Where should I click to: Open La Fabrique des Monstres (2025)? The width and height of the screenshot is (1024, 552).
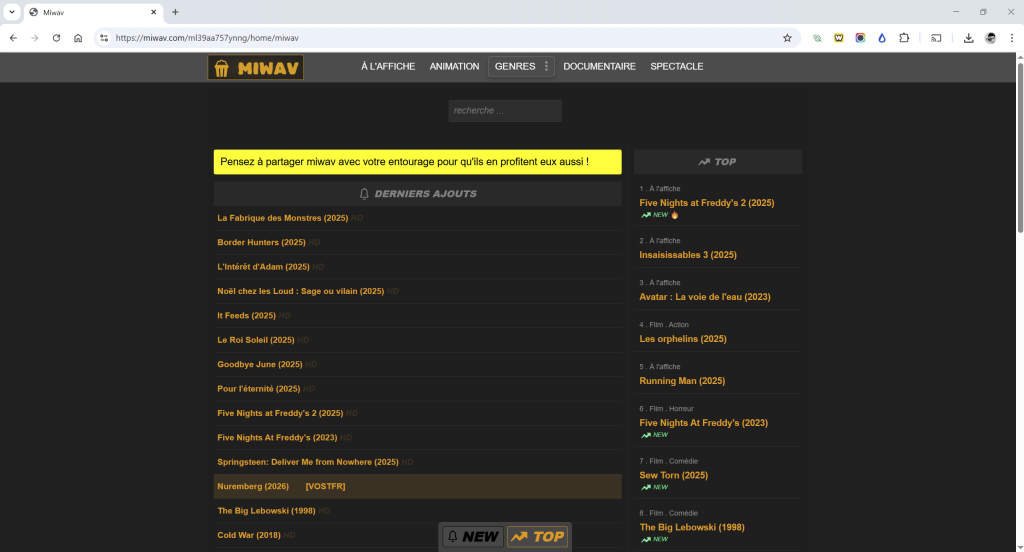[282, 218]
